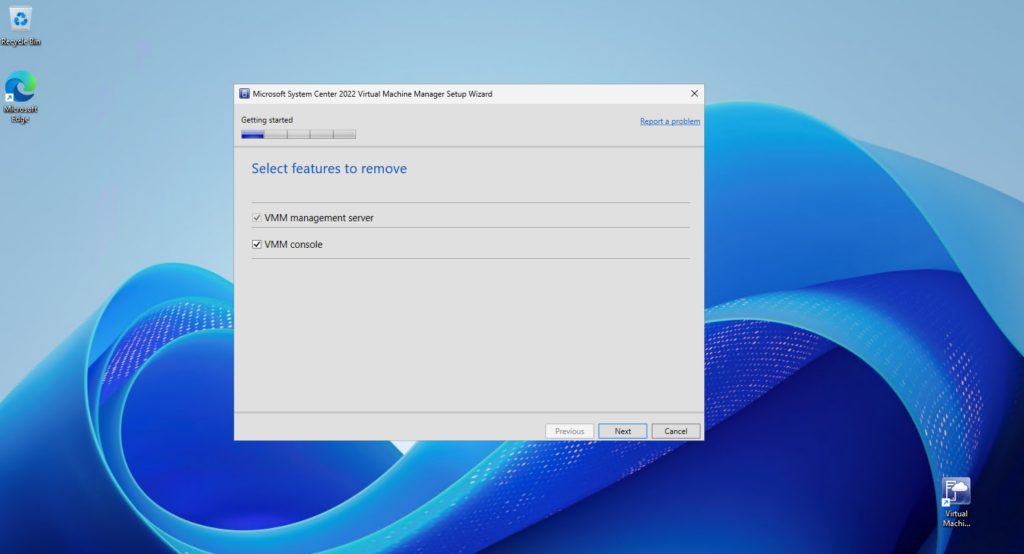Open the Report a problem link
Viewport: 1024px width, 554px height.
669,121
